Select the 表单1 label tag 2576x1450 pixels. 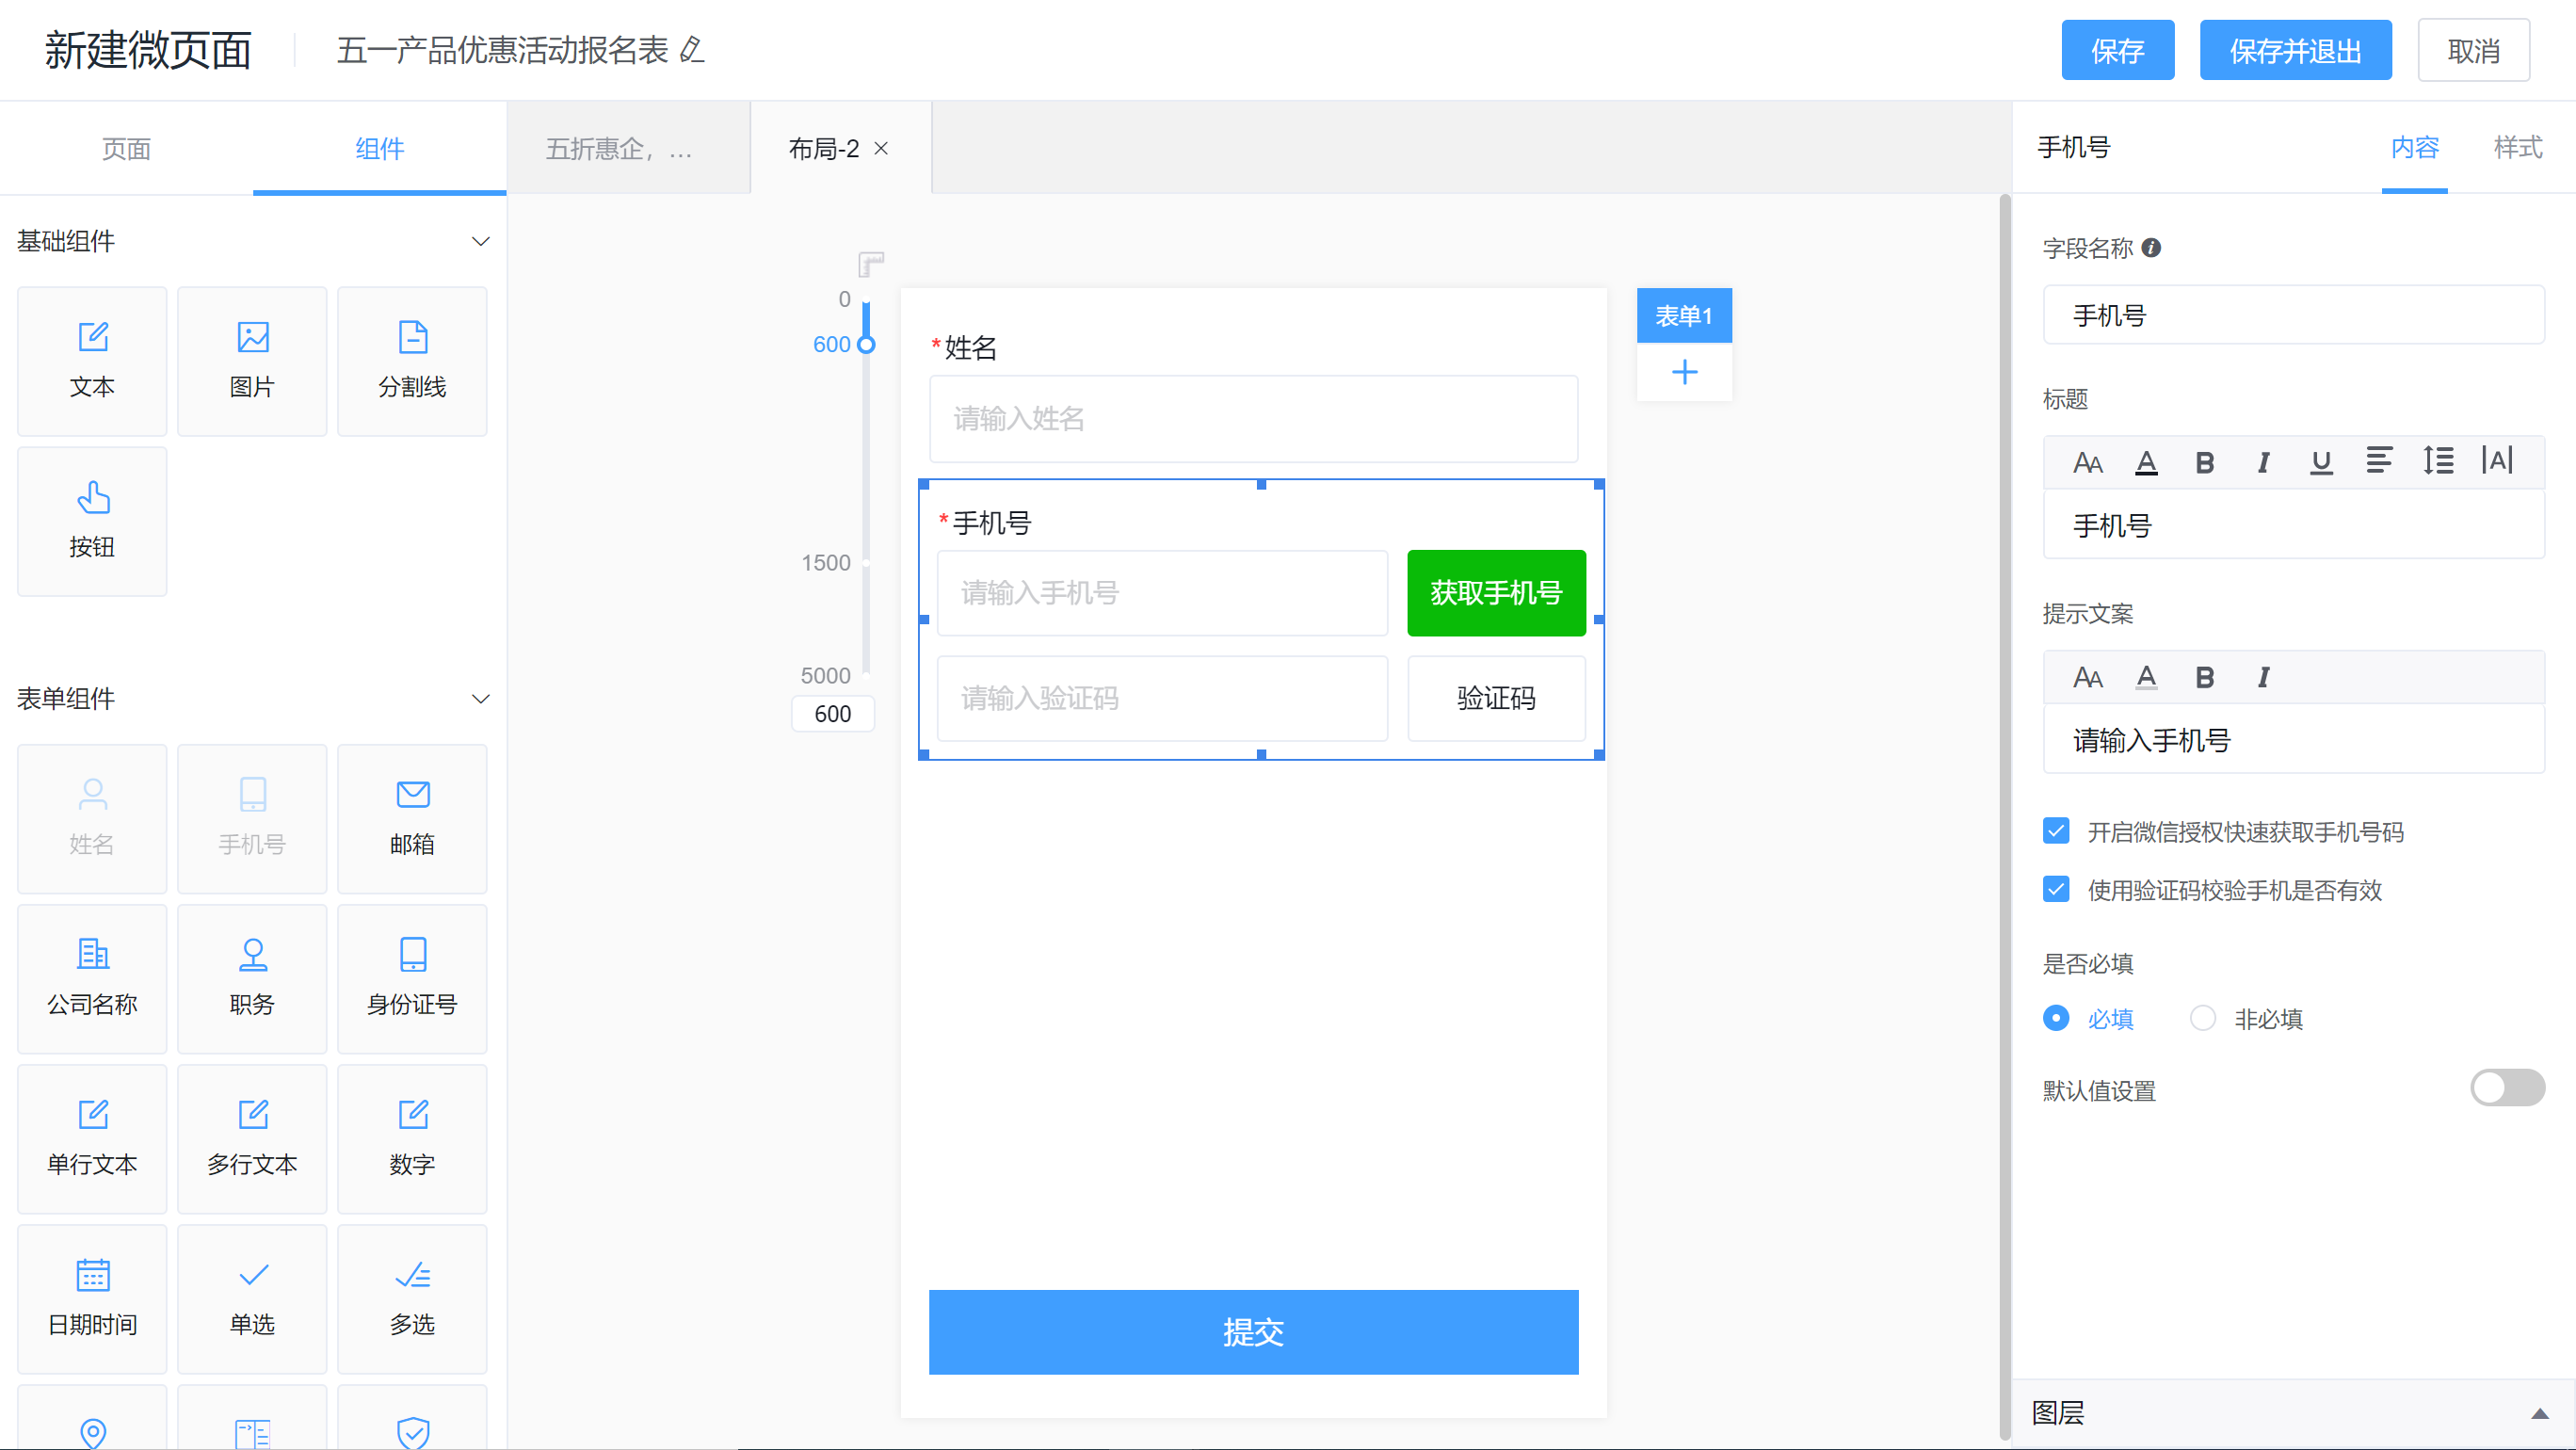1684,316
